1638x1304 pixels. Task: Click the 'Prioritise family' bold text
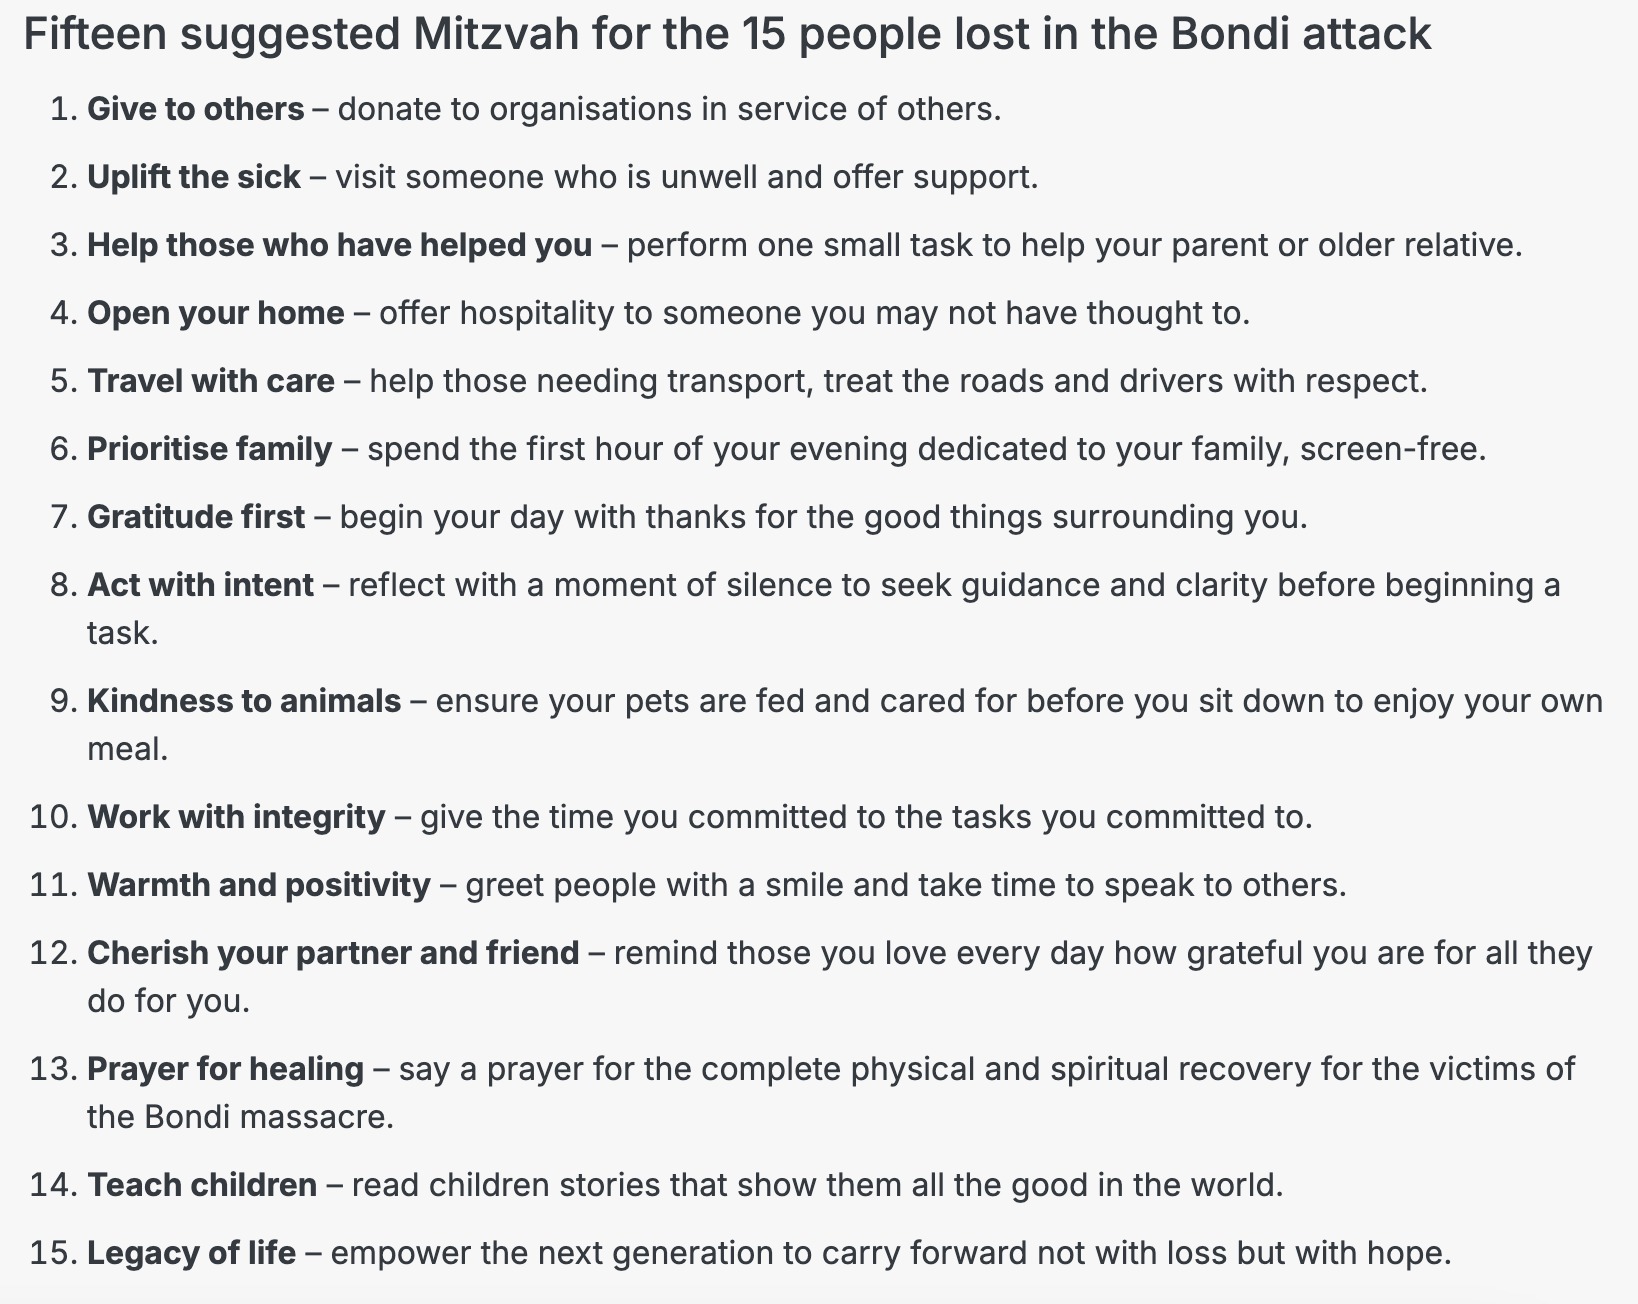pyautogui.click(x=210, y=449)
